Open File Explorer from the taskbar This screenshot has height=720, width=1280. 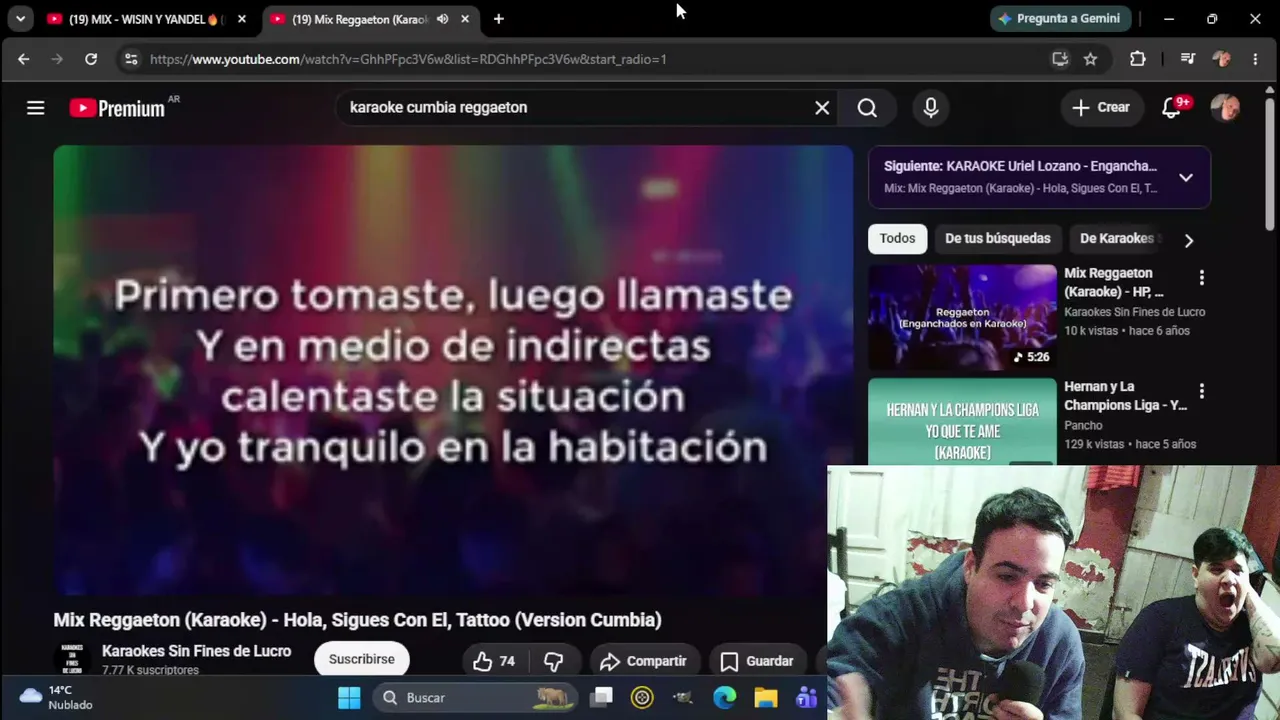(765, 698)
